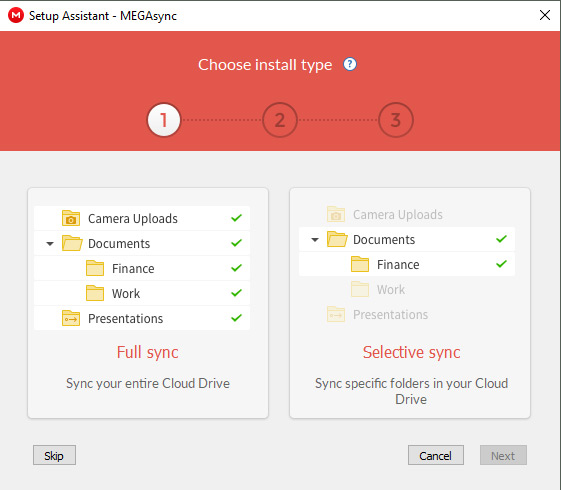561x490 pixels.
Task: Click Work checkmark in Full sync
Action: 236,293
